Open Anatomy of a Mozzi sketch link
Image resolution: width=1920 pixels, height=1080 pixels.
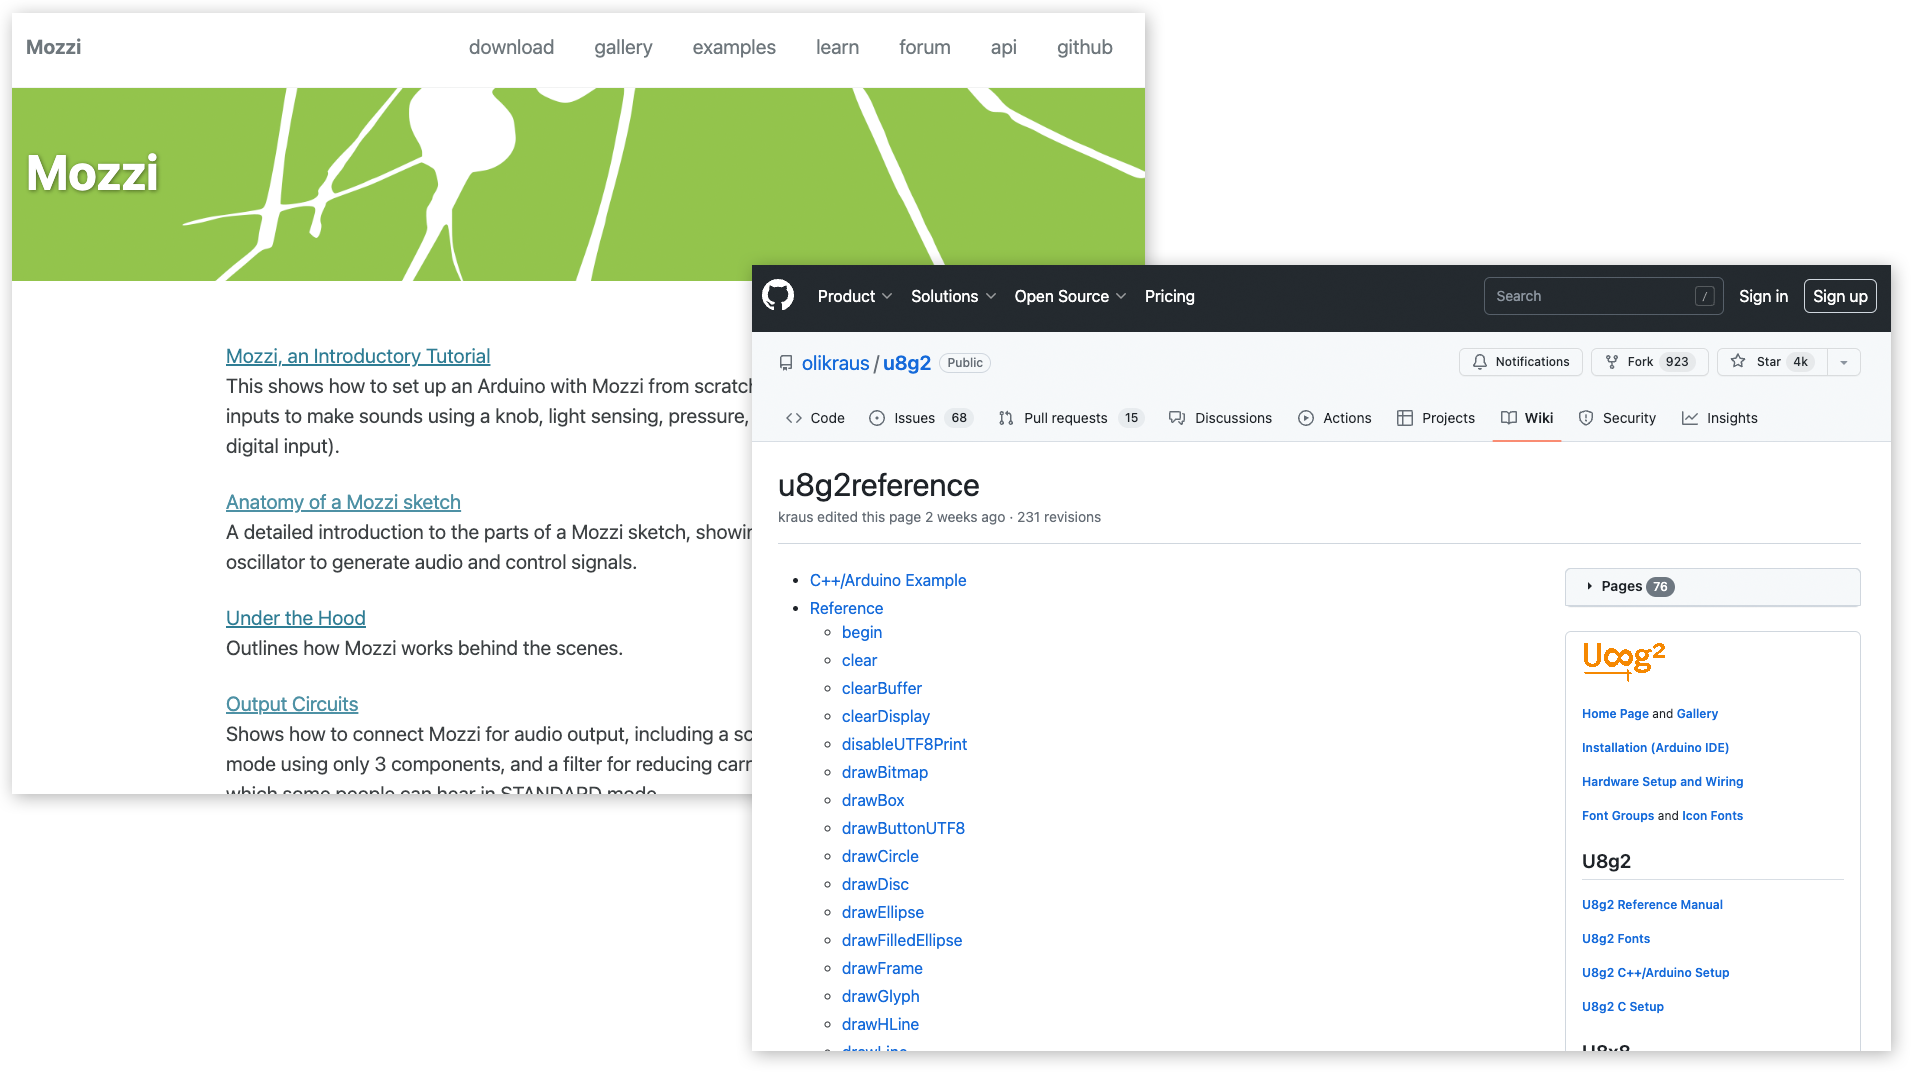click(x=343, y=502)
